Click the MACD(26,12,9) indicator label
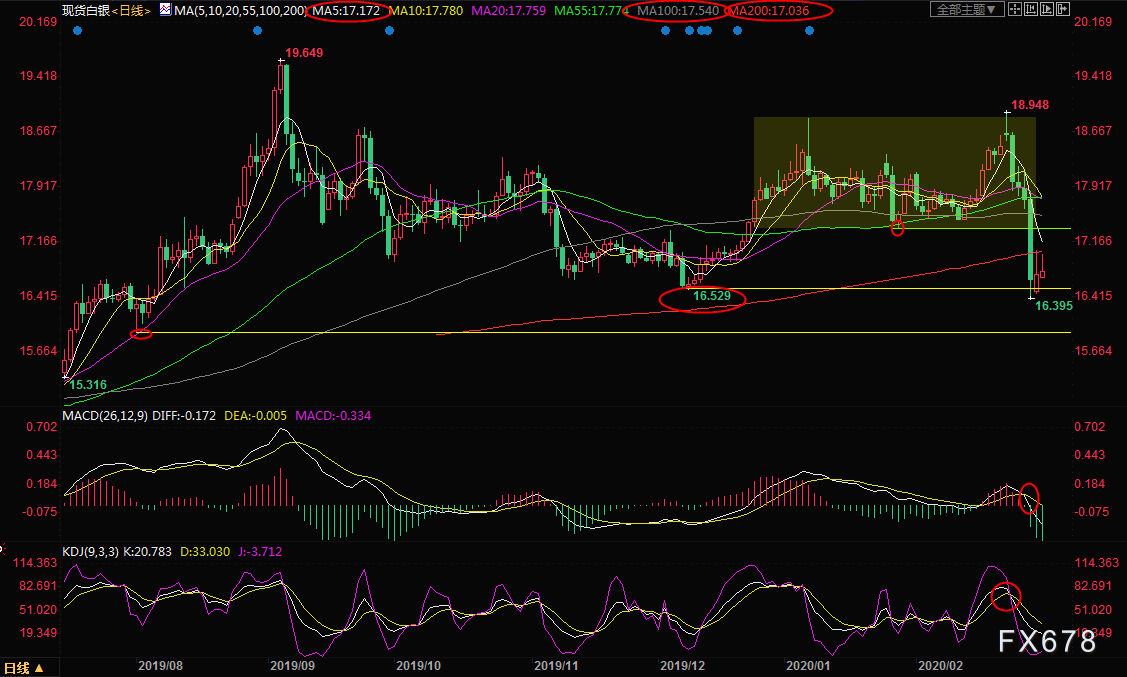Image resolution: width=1127 pixels, height=677 pixels. (106, 415)
